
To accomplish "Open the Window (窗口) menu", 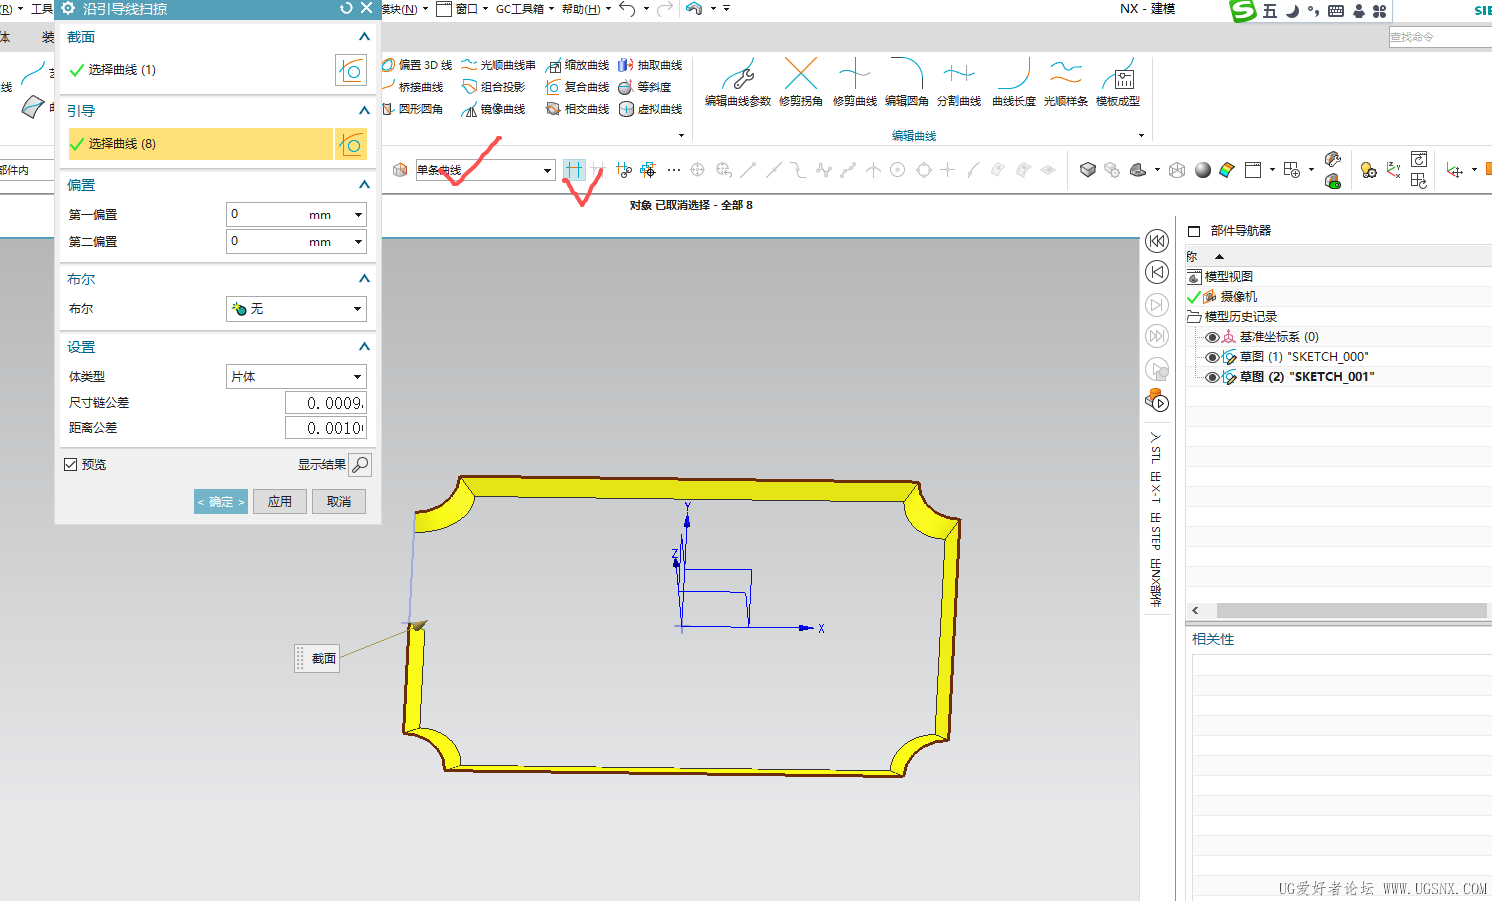I will (471, 9).
